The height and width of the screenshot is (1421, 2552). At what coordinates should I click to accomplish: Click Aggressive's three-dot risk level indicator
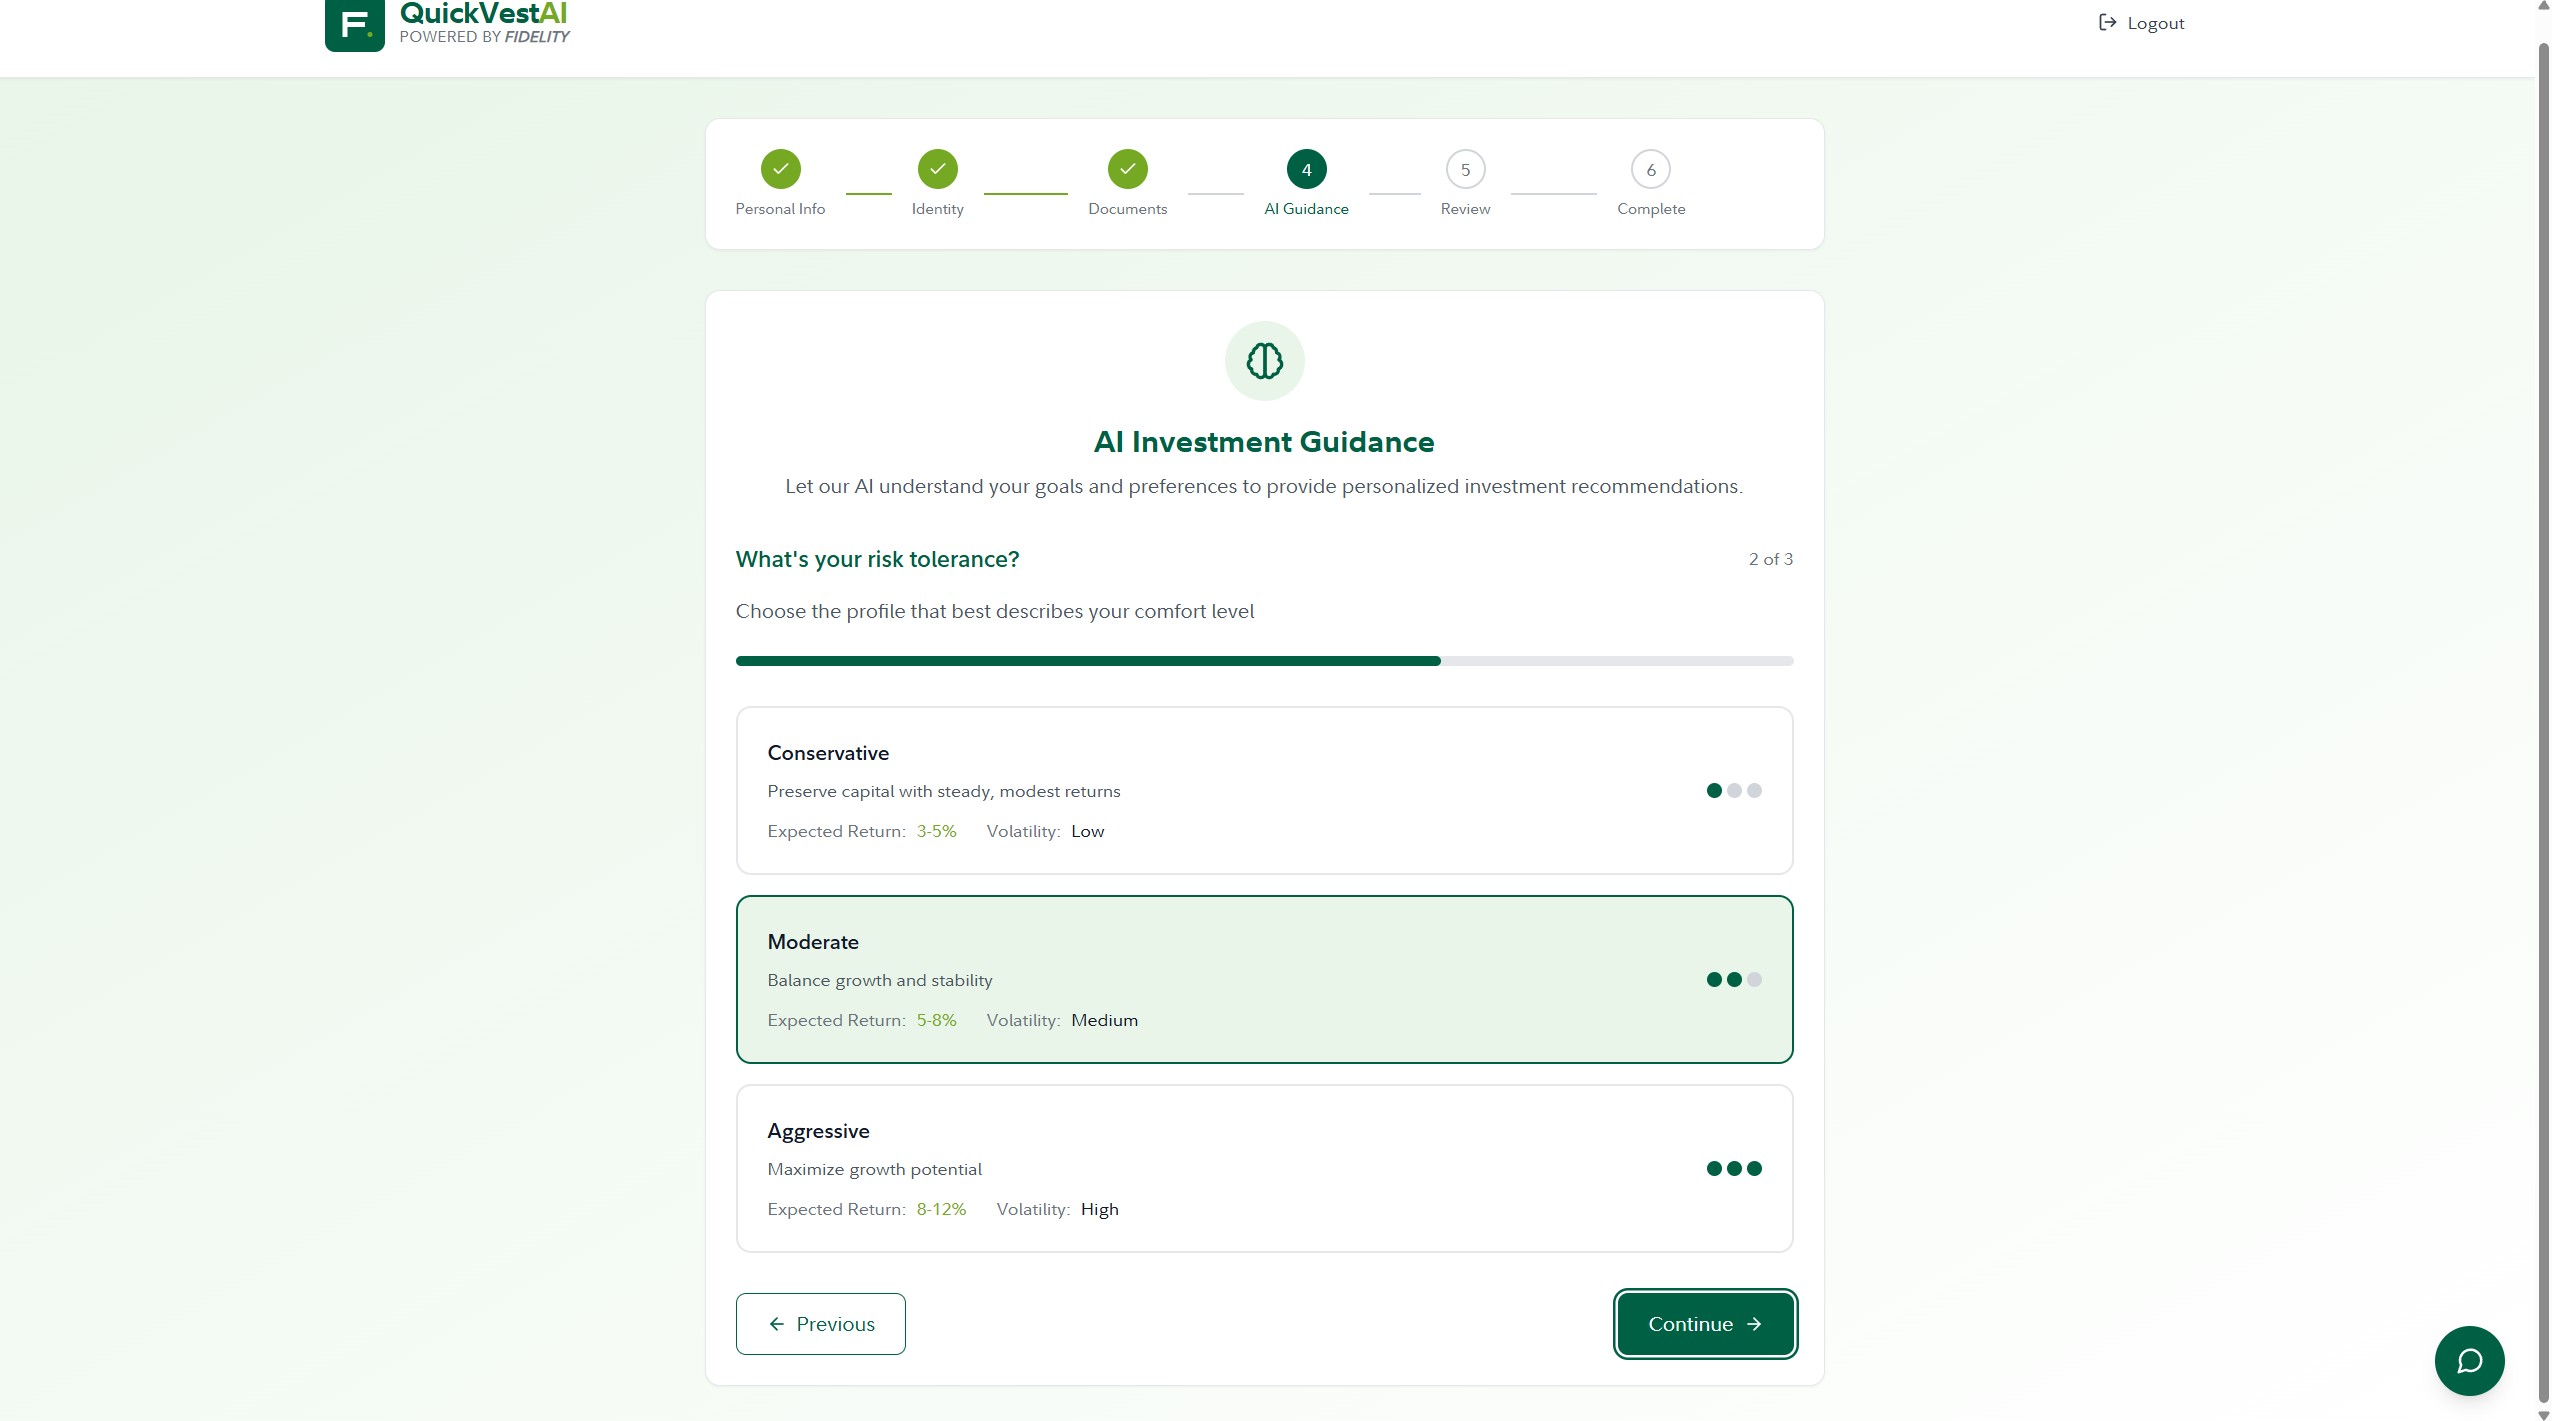point(1733,1169)
